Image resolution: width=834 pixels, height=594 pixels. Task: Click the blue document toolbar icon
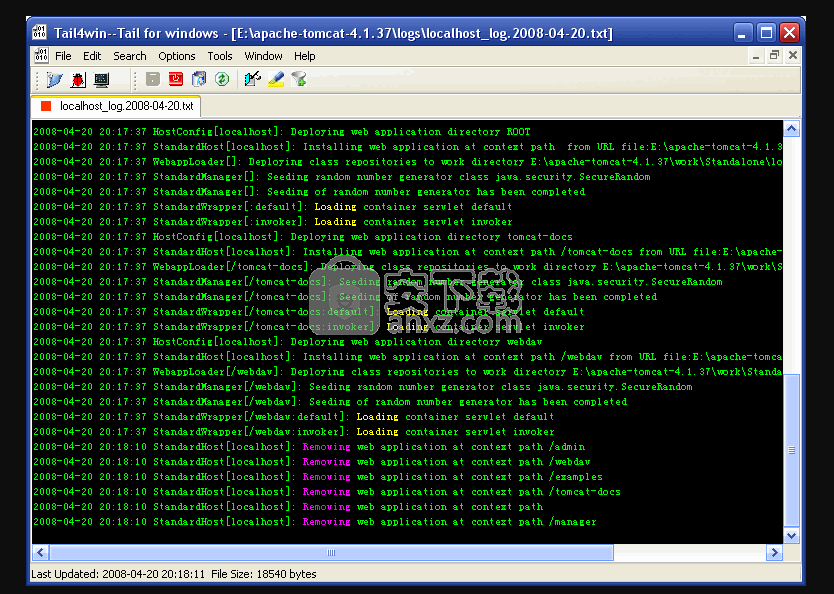tap(199, 79)
